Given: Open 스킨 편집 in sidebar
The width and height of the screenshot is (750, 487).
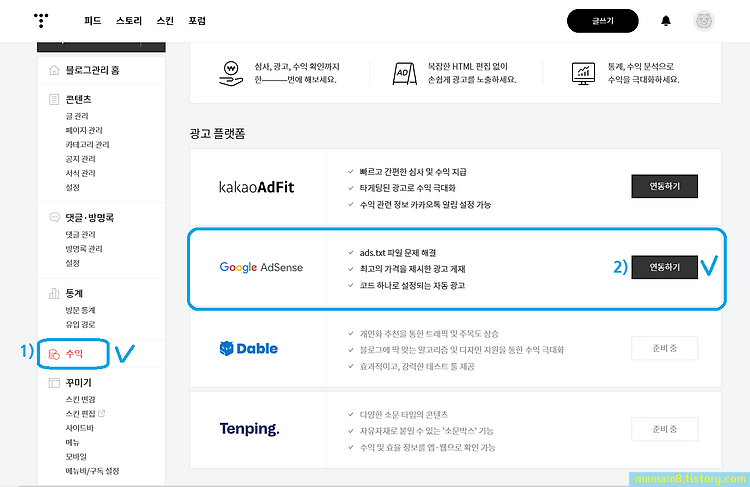Looking at the screenshot, I should 80,414.
